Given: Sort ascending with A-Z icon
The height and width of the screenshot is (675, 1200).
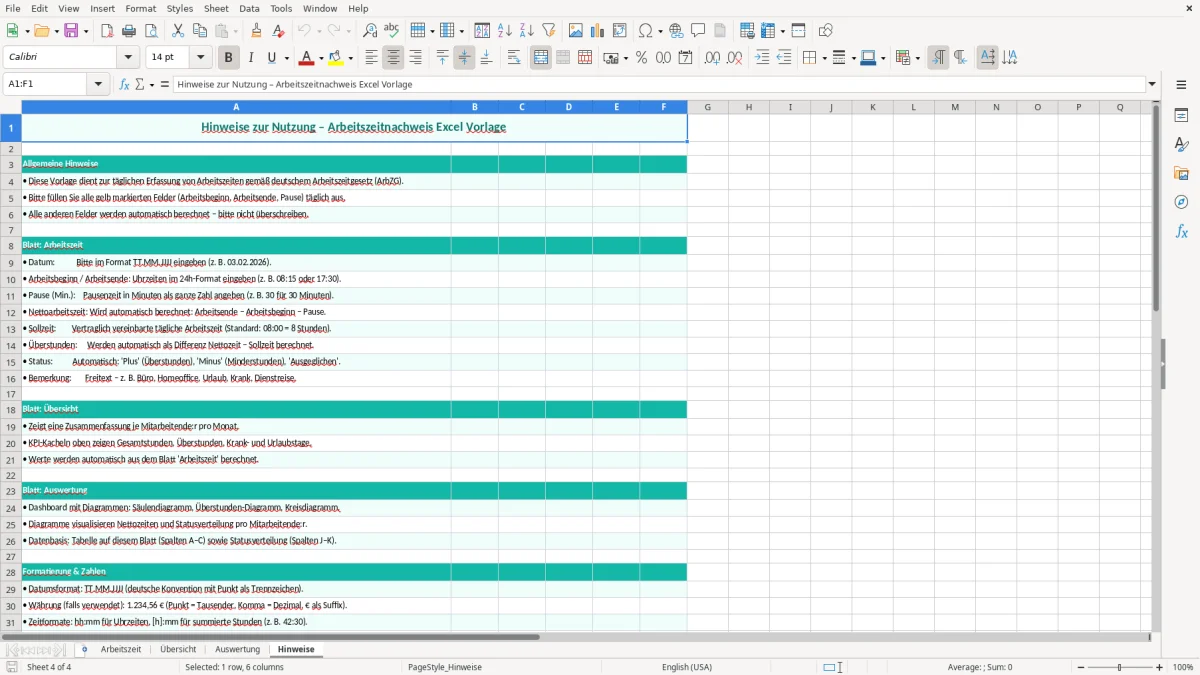Looking at the screenshot, I should 504,31.
